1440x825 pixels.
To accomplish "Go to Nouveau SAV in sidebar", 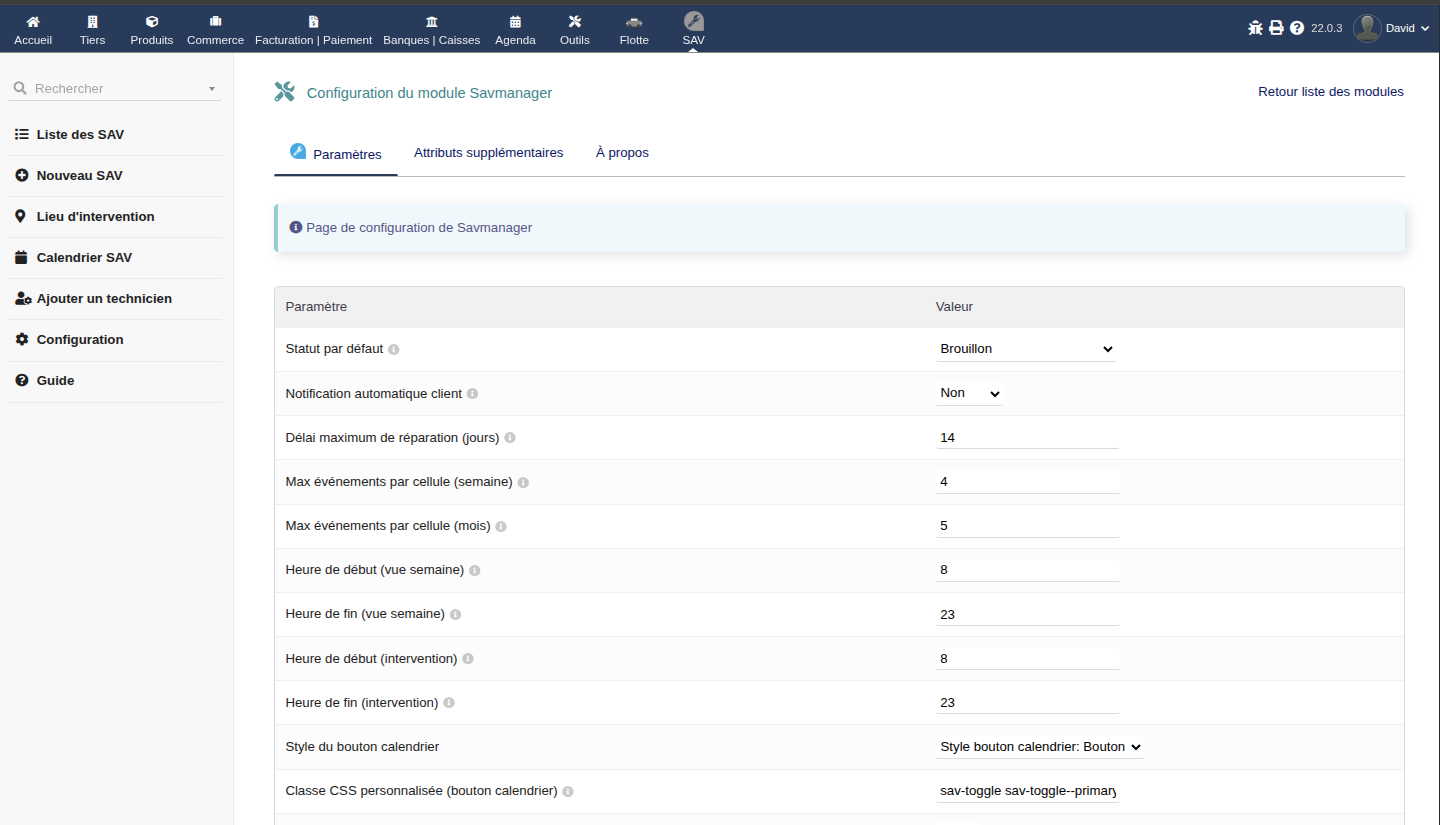I will (79, 176).
